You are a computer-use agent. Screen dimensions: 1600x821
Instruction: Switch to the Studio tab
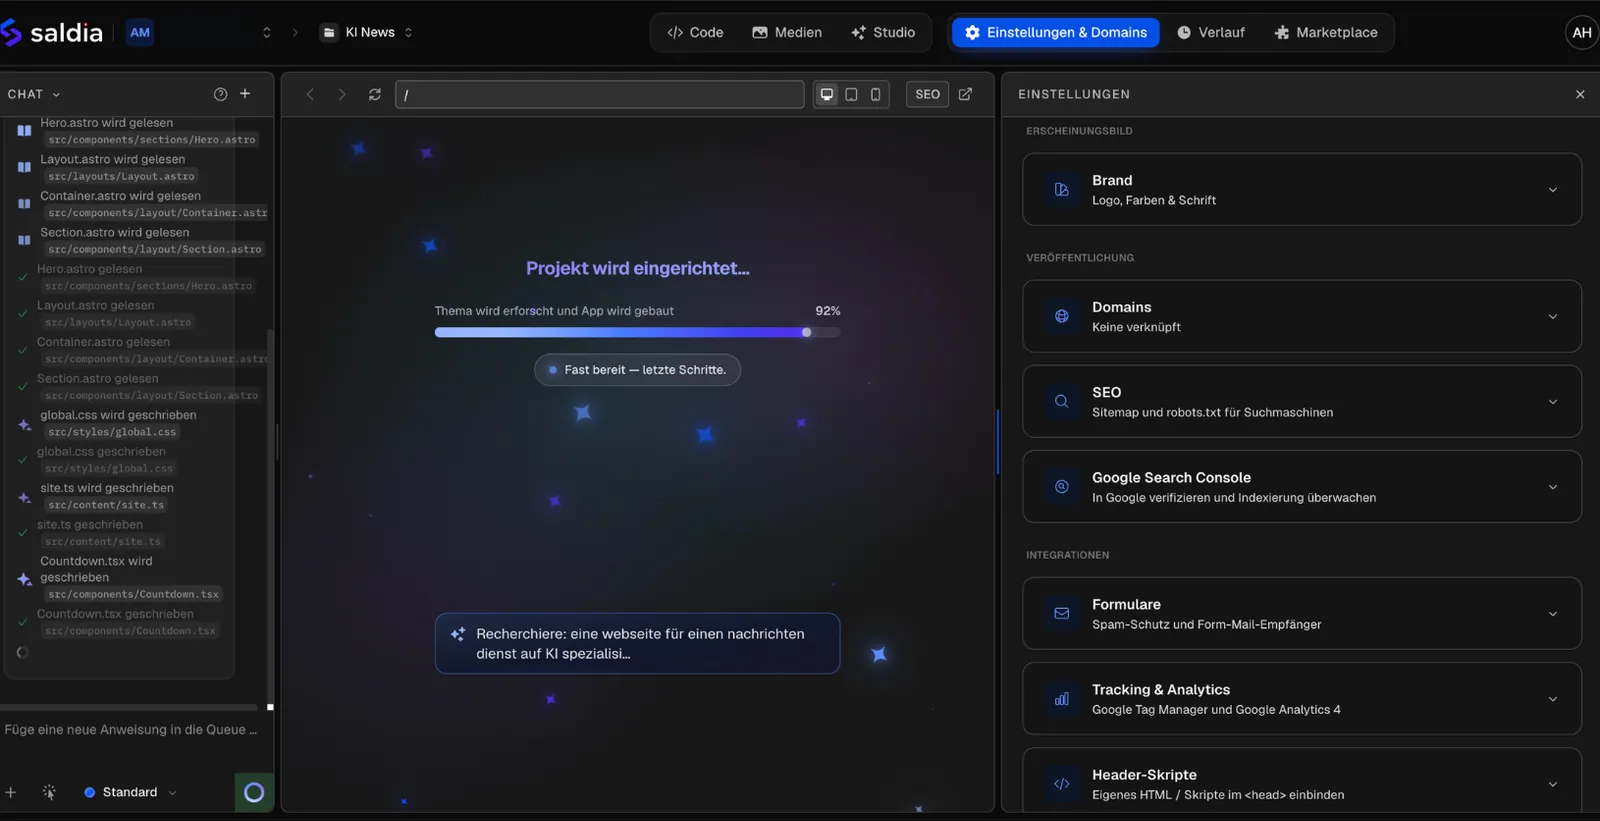tap(883, 33)
